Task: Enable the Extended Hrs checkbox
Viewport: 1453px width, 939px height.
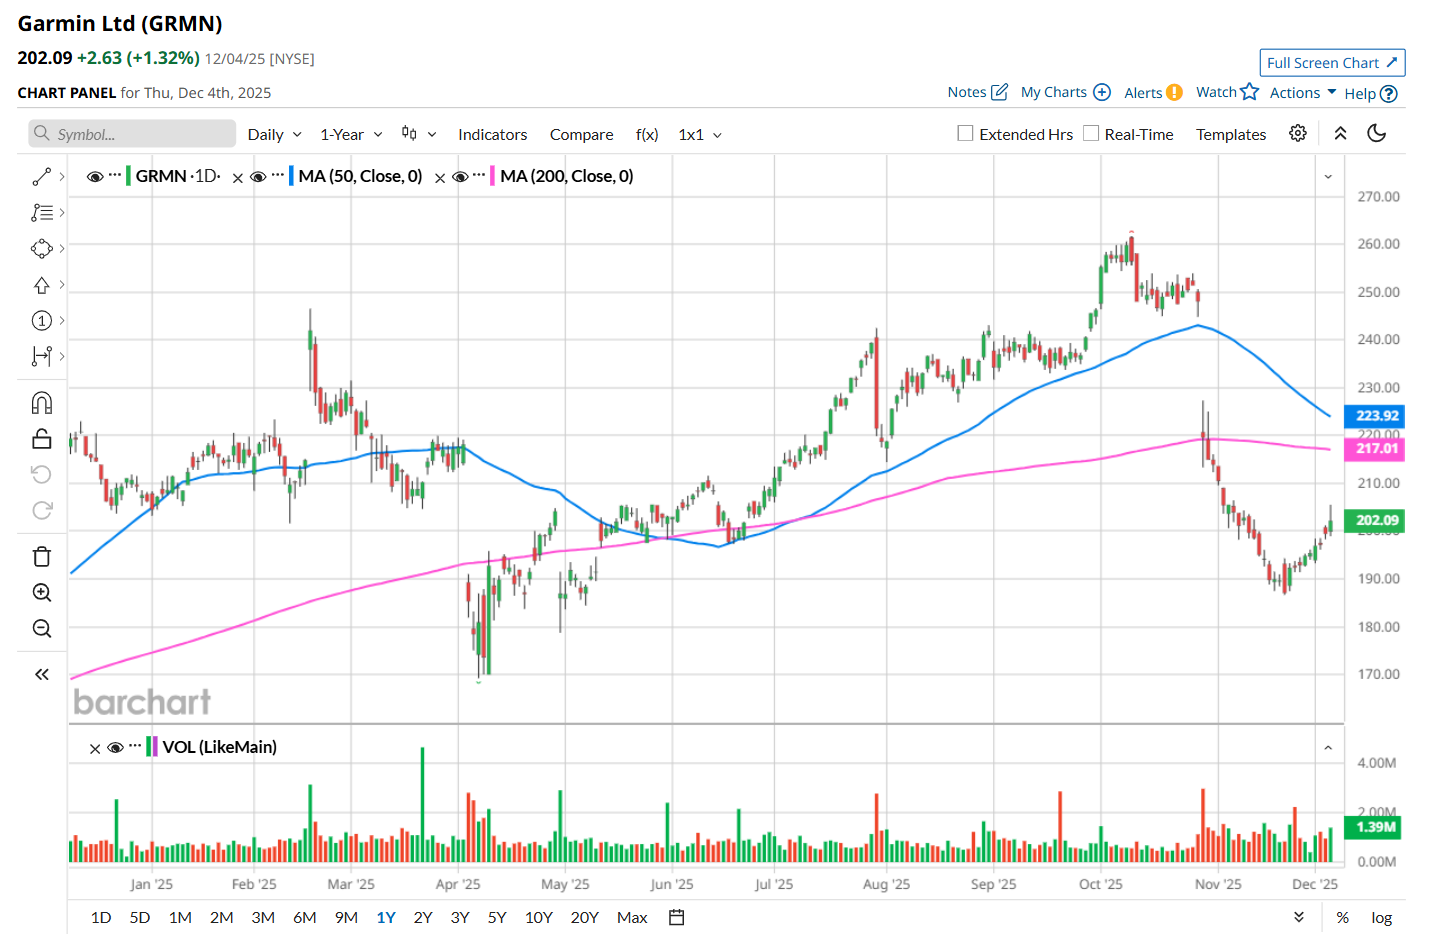Action: (965, 134)
